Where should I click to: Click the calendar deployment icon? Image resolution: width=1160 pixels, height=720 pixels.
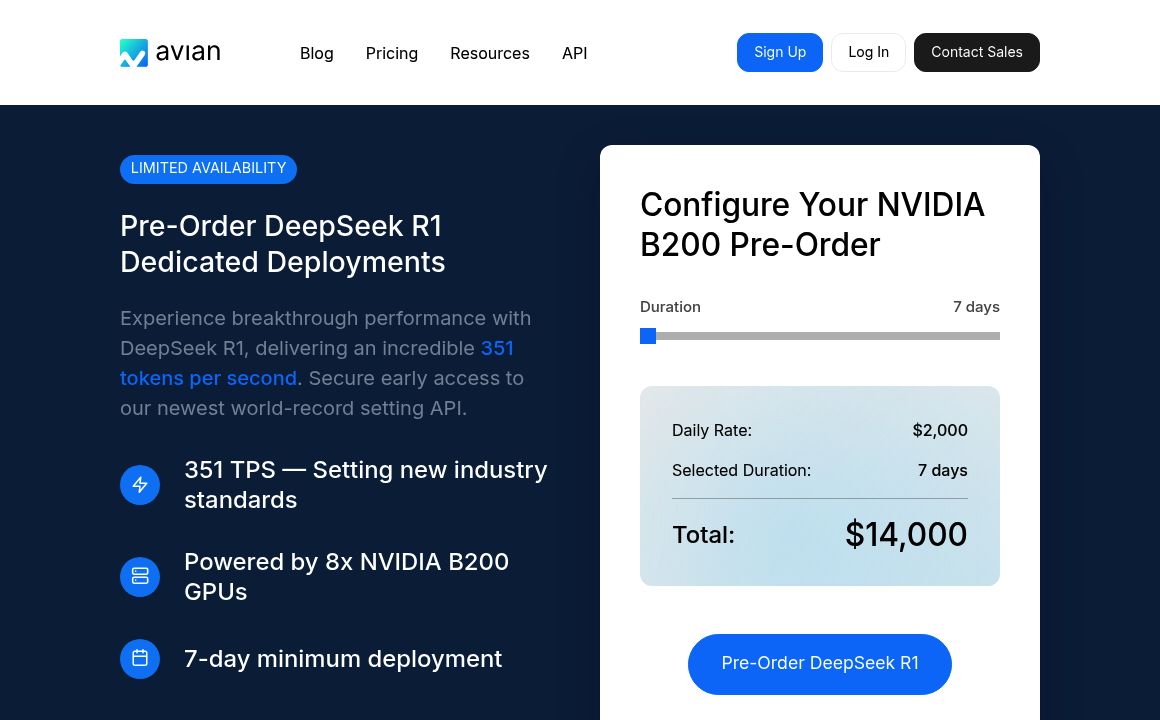tap(140, 659)
